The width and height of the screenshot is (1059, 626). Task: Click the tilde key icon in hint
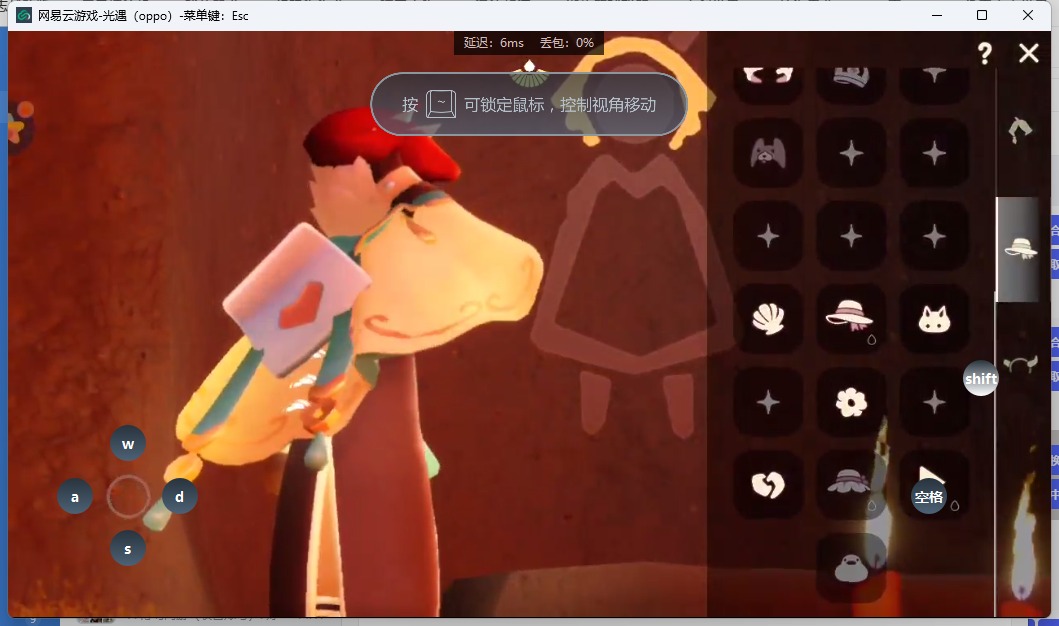pos(441,104)
